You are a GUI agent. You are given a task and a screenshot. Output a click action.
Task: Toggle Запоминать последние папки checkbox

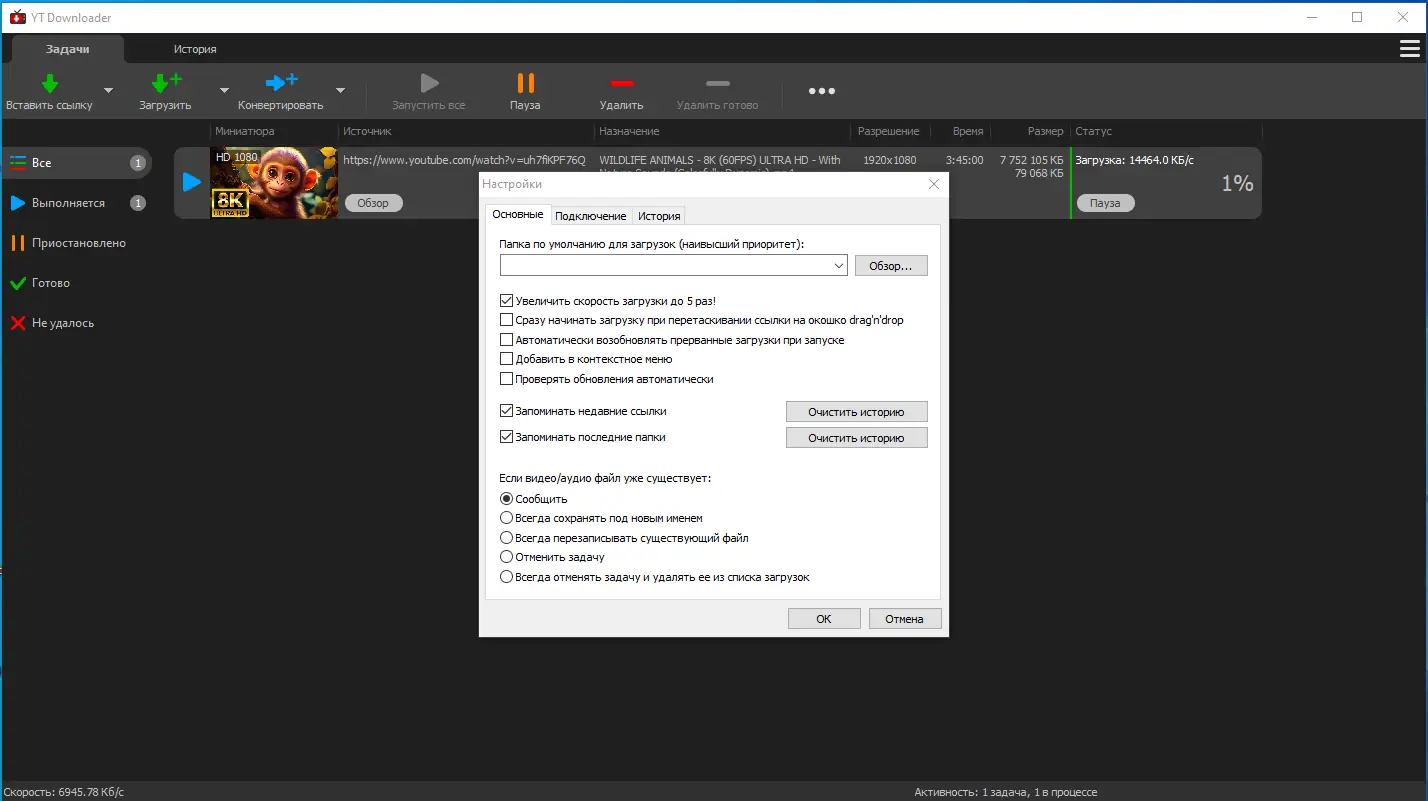(x=506, y=437)
